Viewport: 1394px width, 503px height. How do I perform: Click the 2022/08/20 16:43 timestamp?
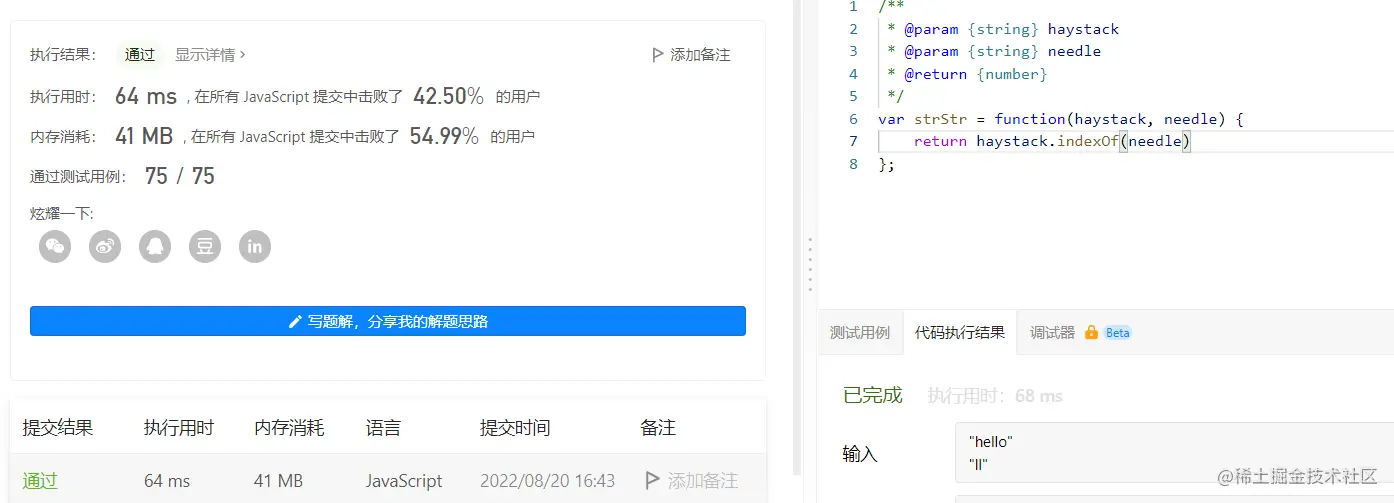548,481
